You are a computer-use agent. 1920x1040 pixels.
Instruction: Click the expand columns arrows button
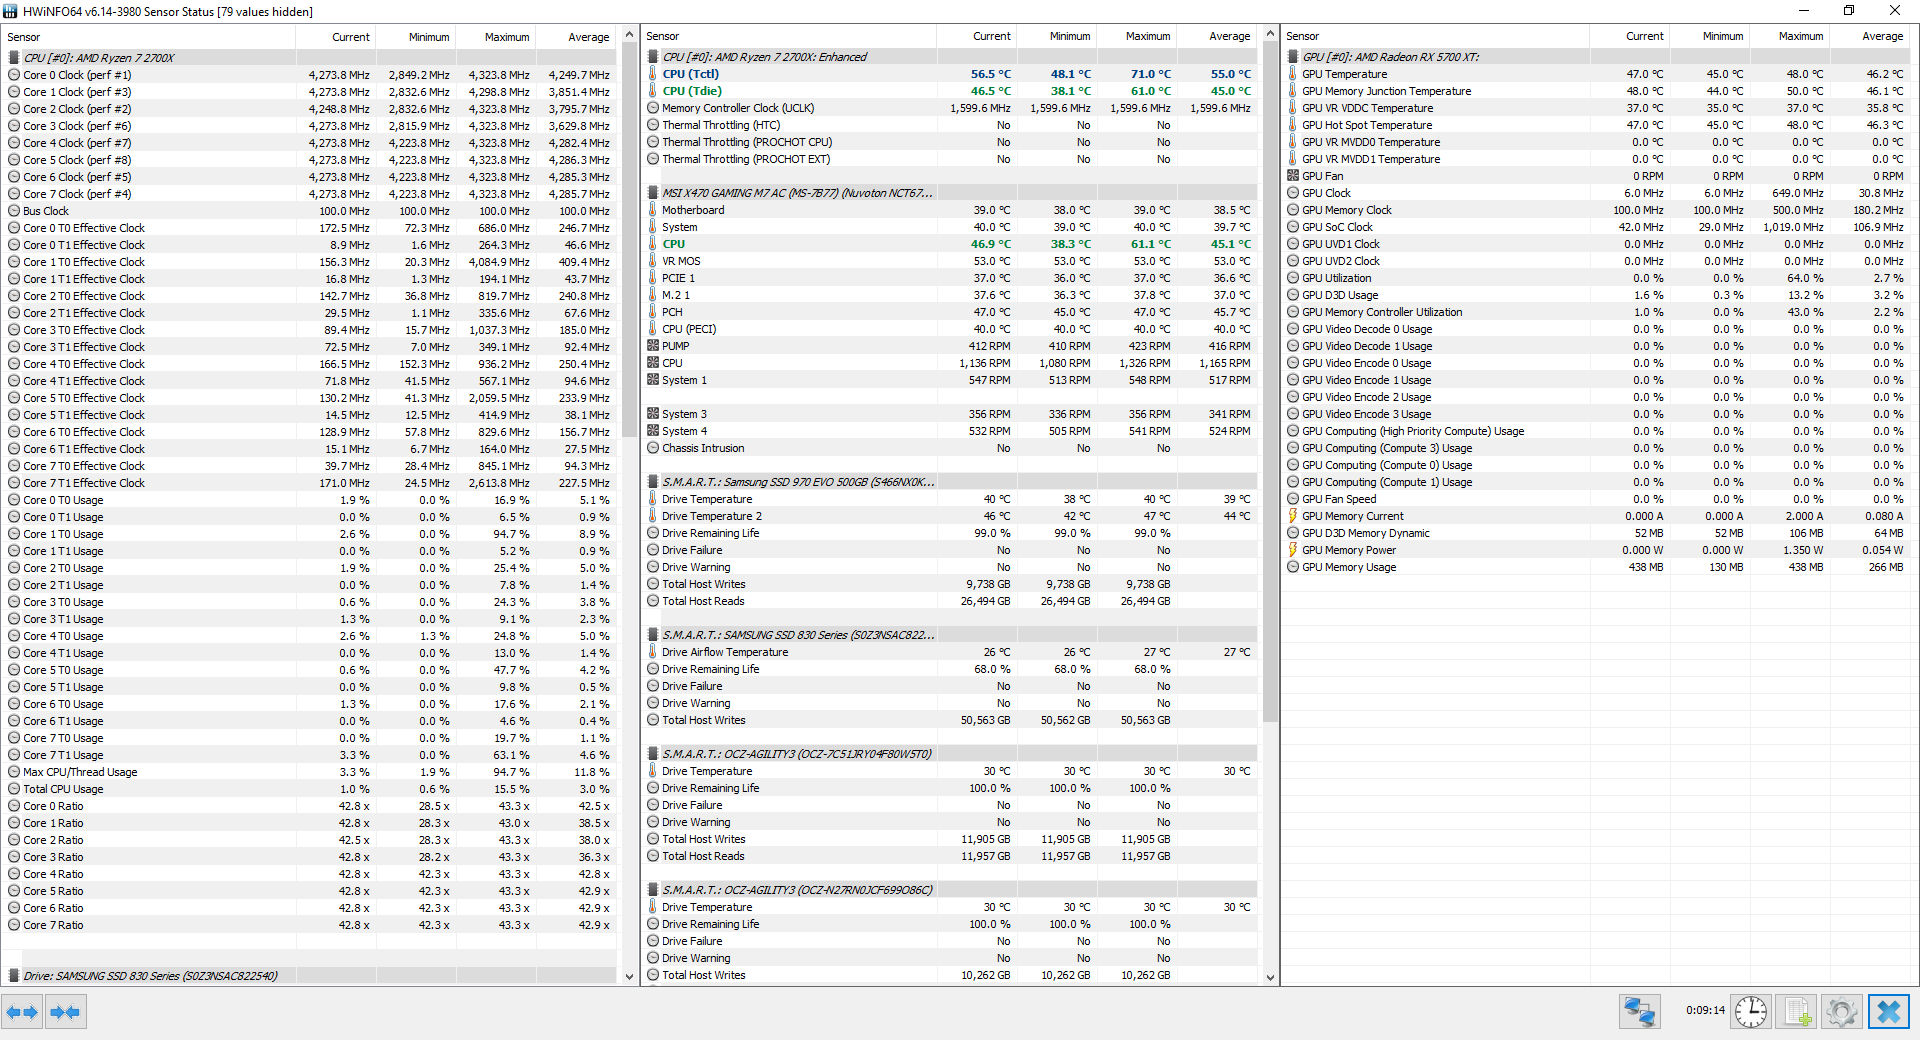(22, 1012)
